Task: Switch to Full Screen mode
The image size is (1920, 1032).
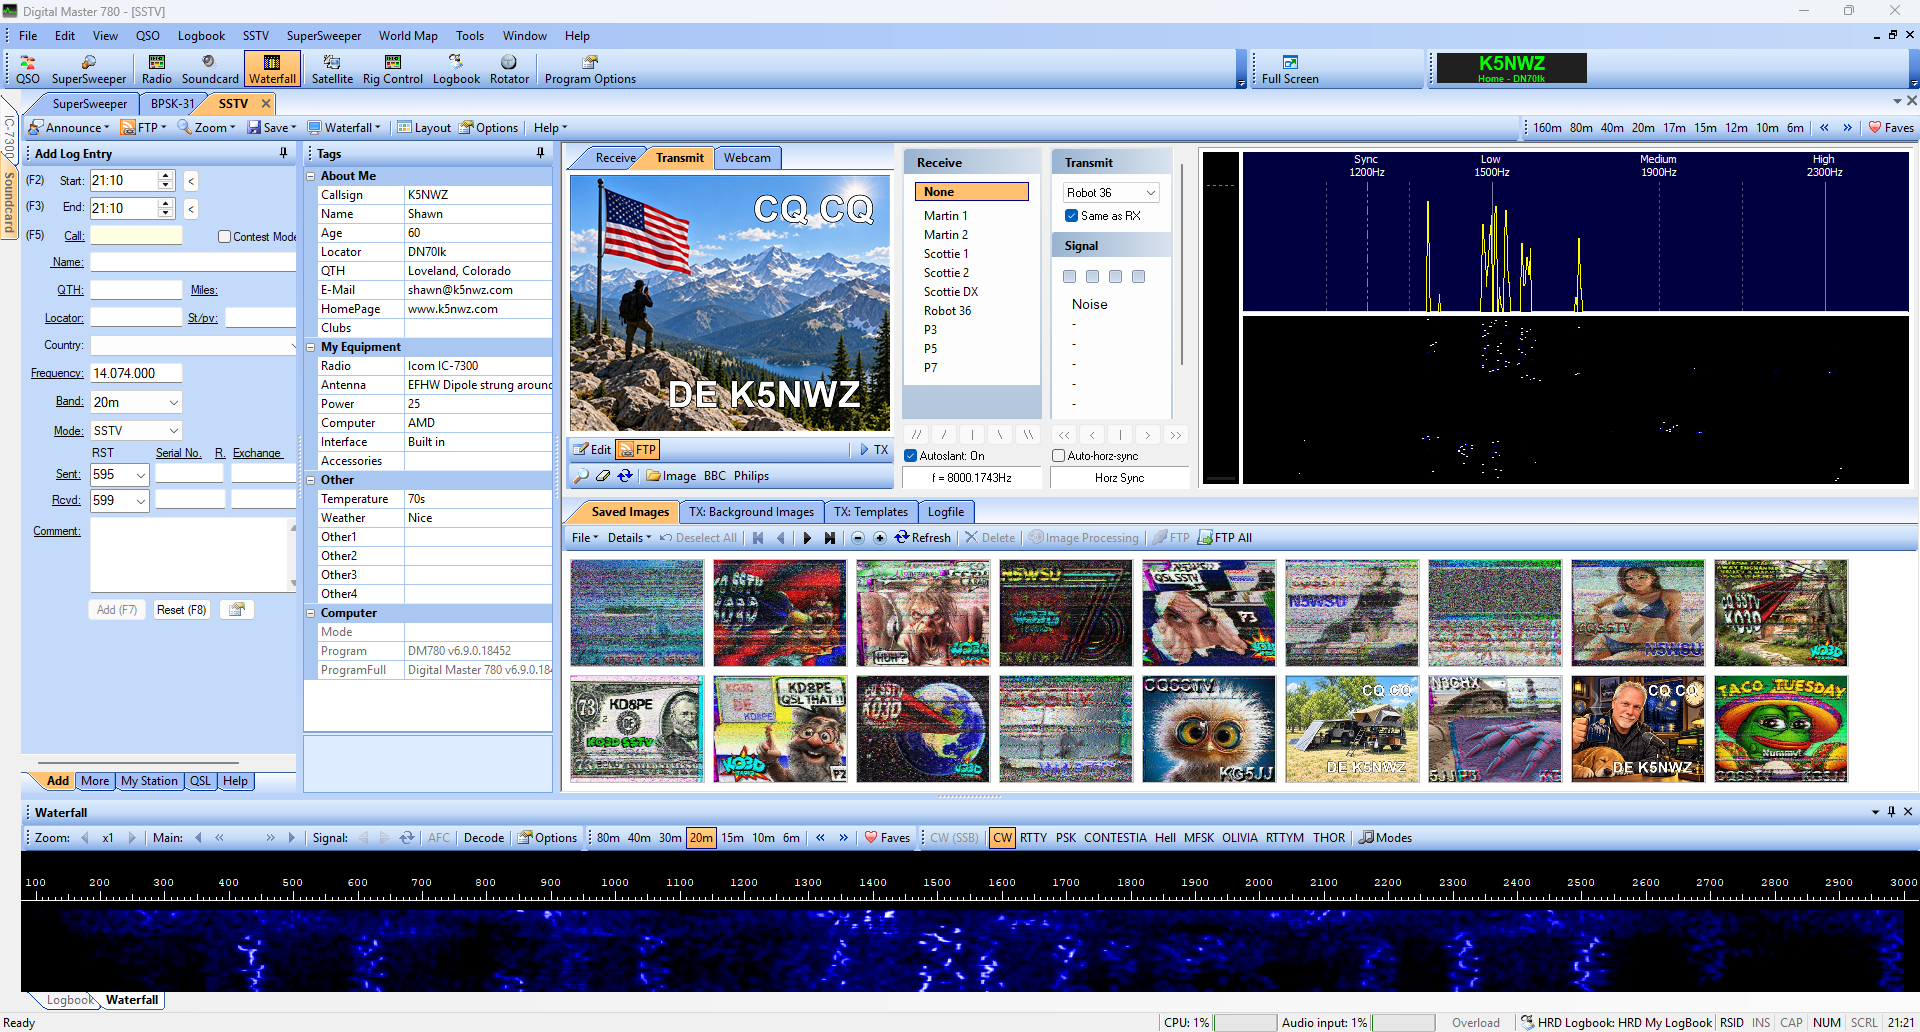Action: click(x=1290, y=70)
